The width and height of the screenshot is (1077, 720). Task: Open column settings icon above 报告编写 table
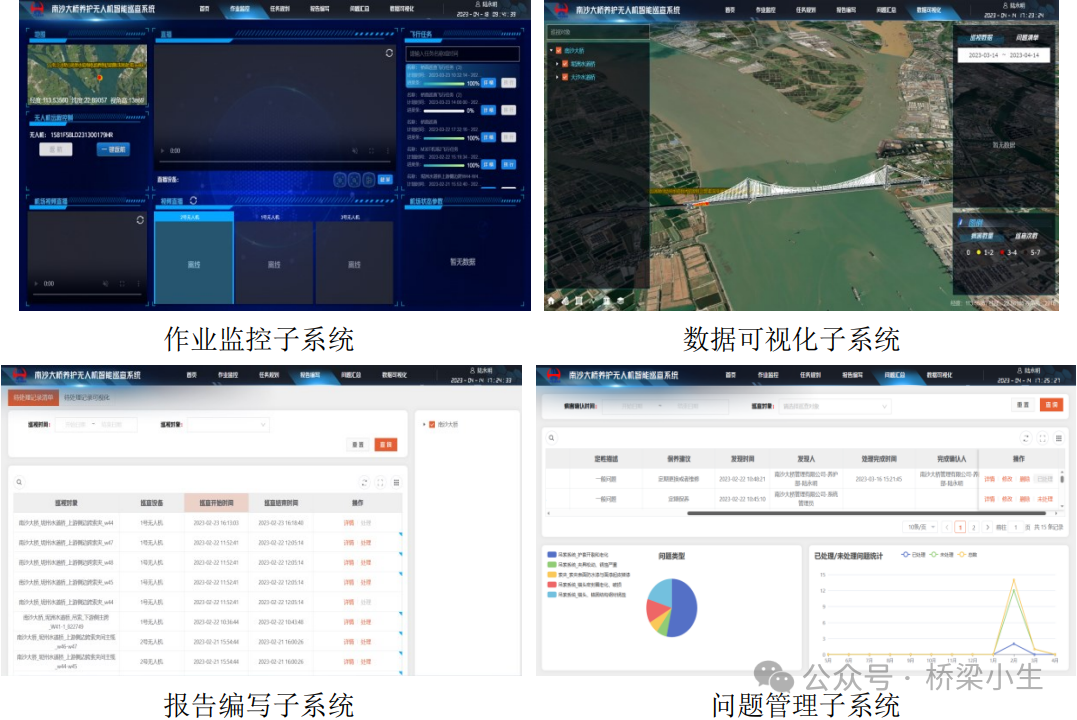[x=396, y=482]
